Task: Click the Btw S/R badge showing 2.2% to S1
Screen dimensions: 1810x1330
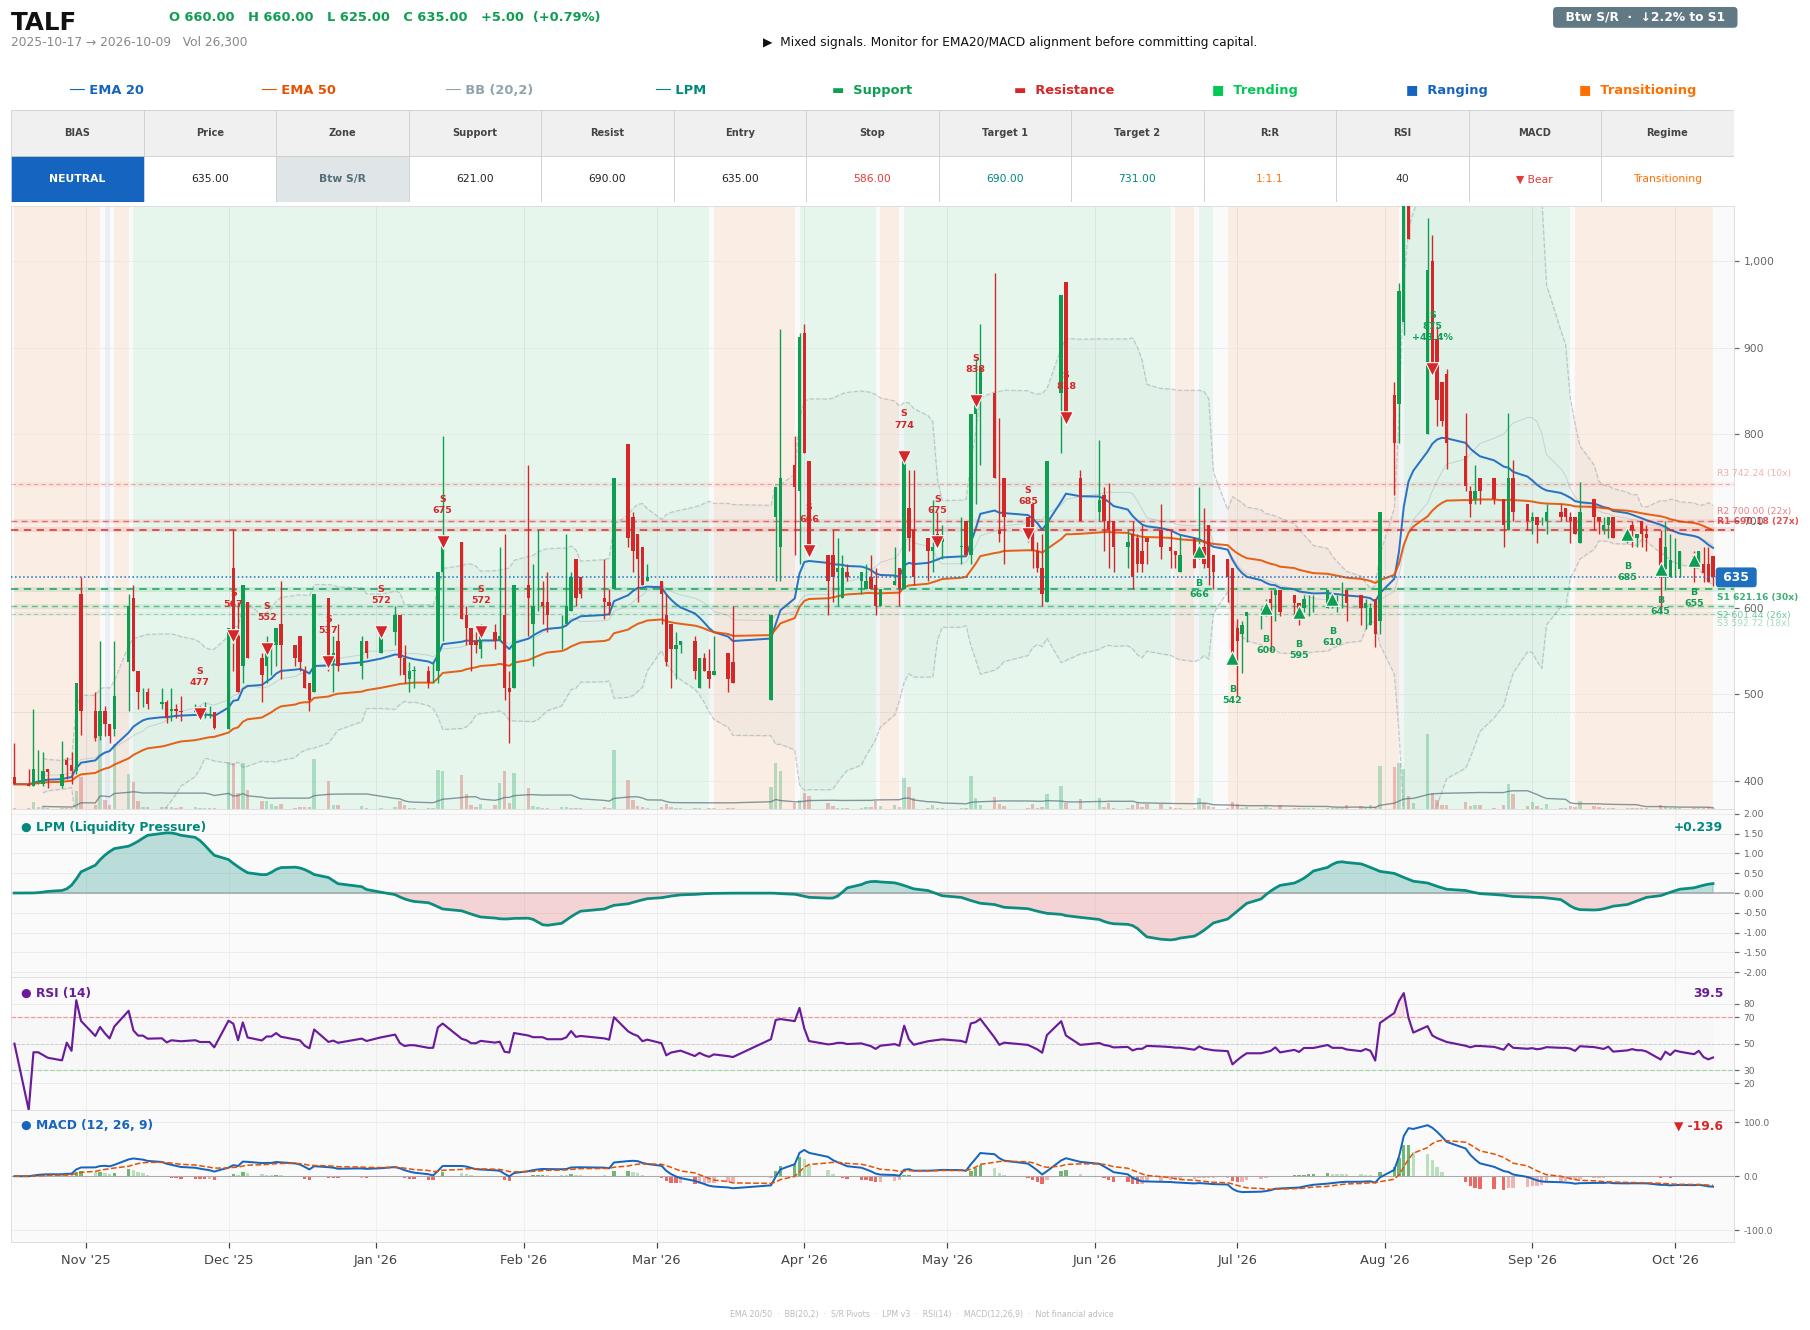Action: coord(1644,17)
